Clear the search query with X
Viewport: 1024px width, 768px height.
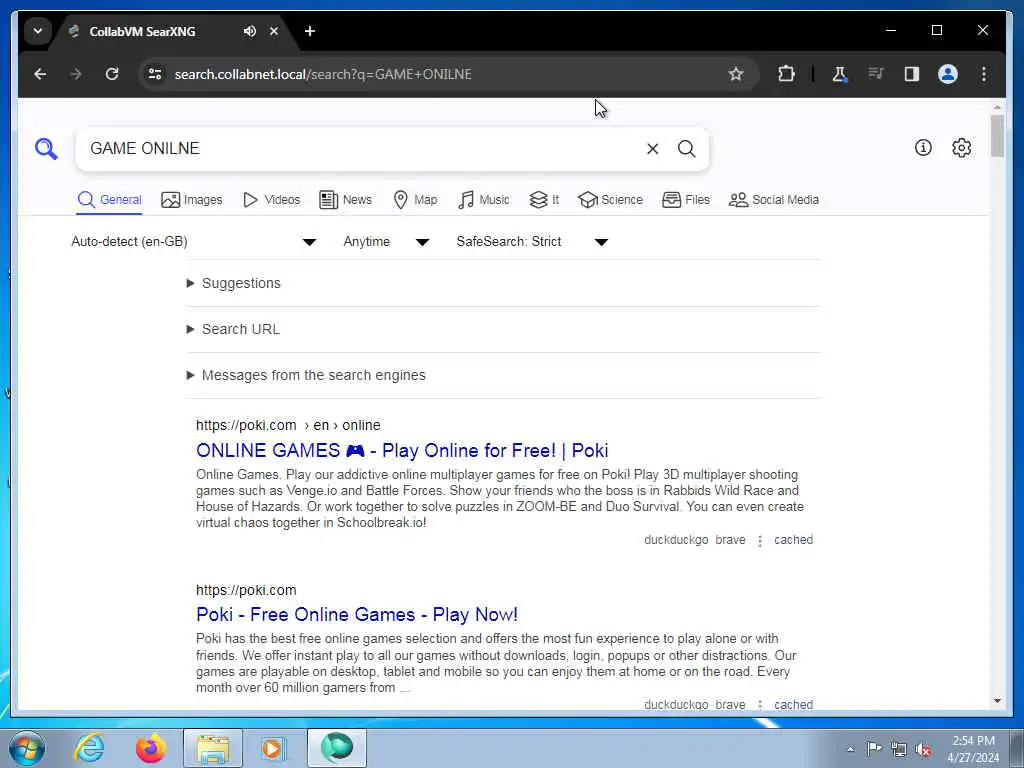[652, 149]
